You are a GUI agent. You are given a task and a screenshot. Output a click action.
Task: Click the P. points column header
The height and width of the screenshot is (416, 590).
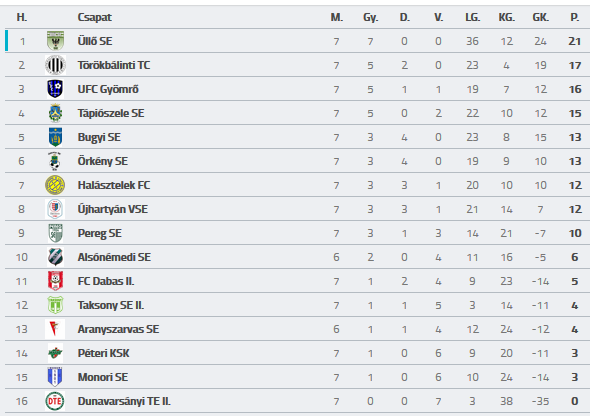575,17
